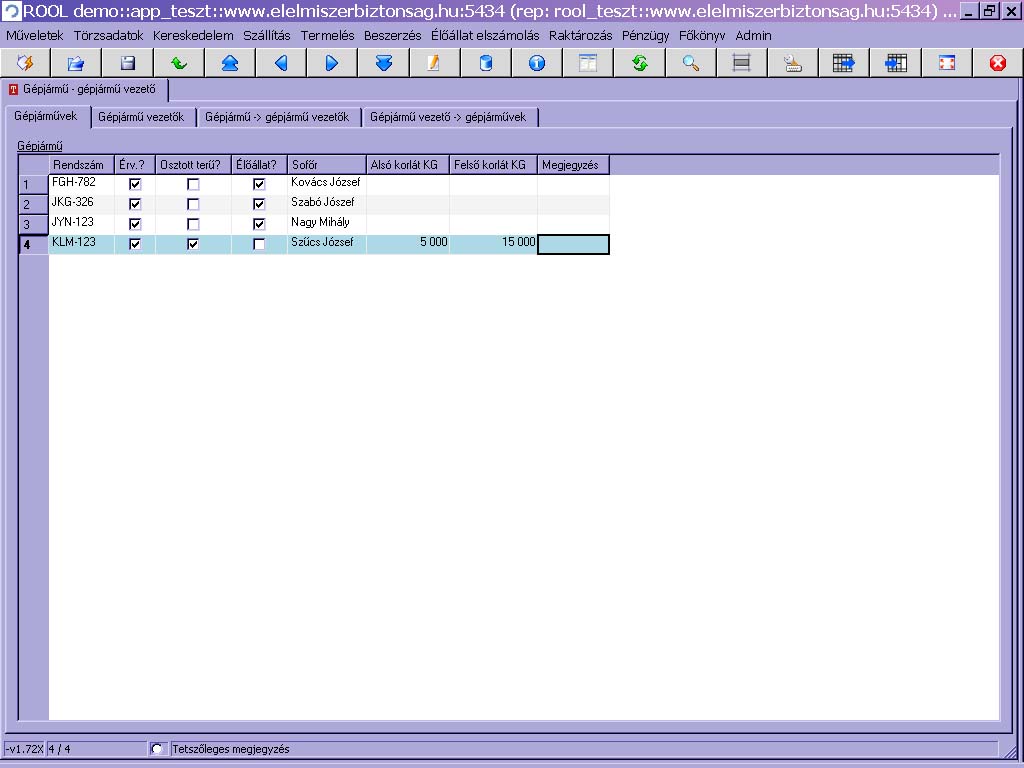
Task: Click the Megjegyzés cell of row 4
Action: [573, 244]
